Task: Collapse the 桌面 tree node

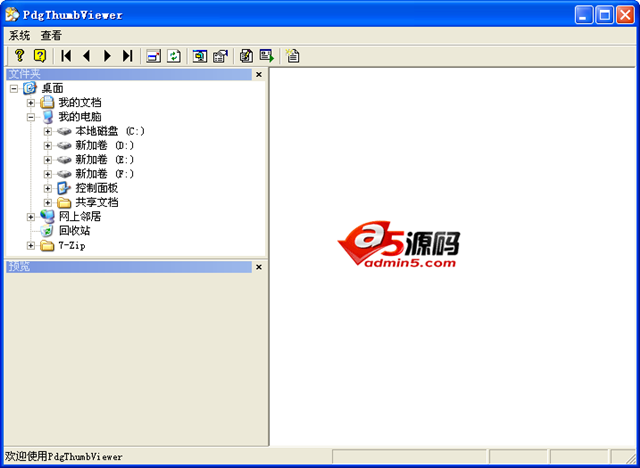Action: 14,88
